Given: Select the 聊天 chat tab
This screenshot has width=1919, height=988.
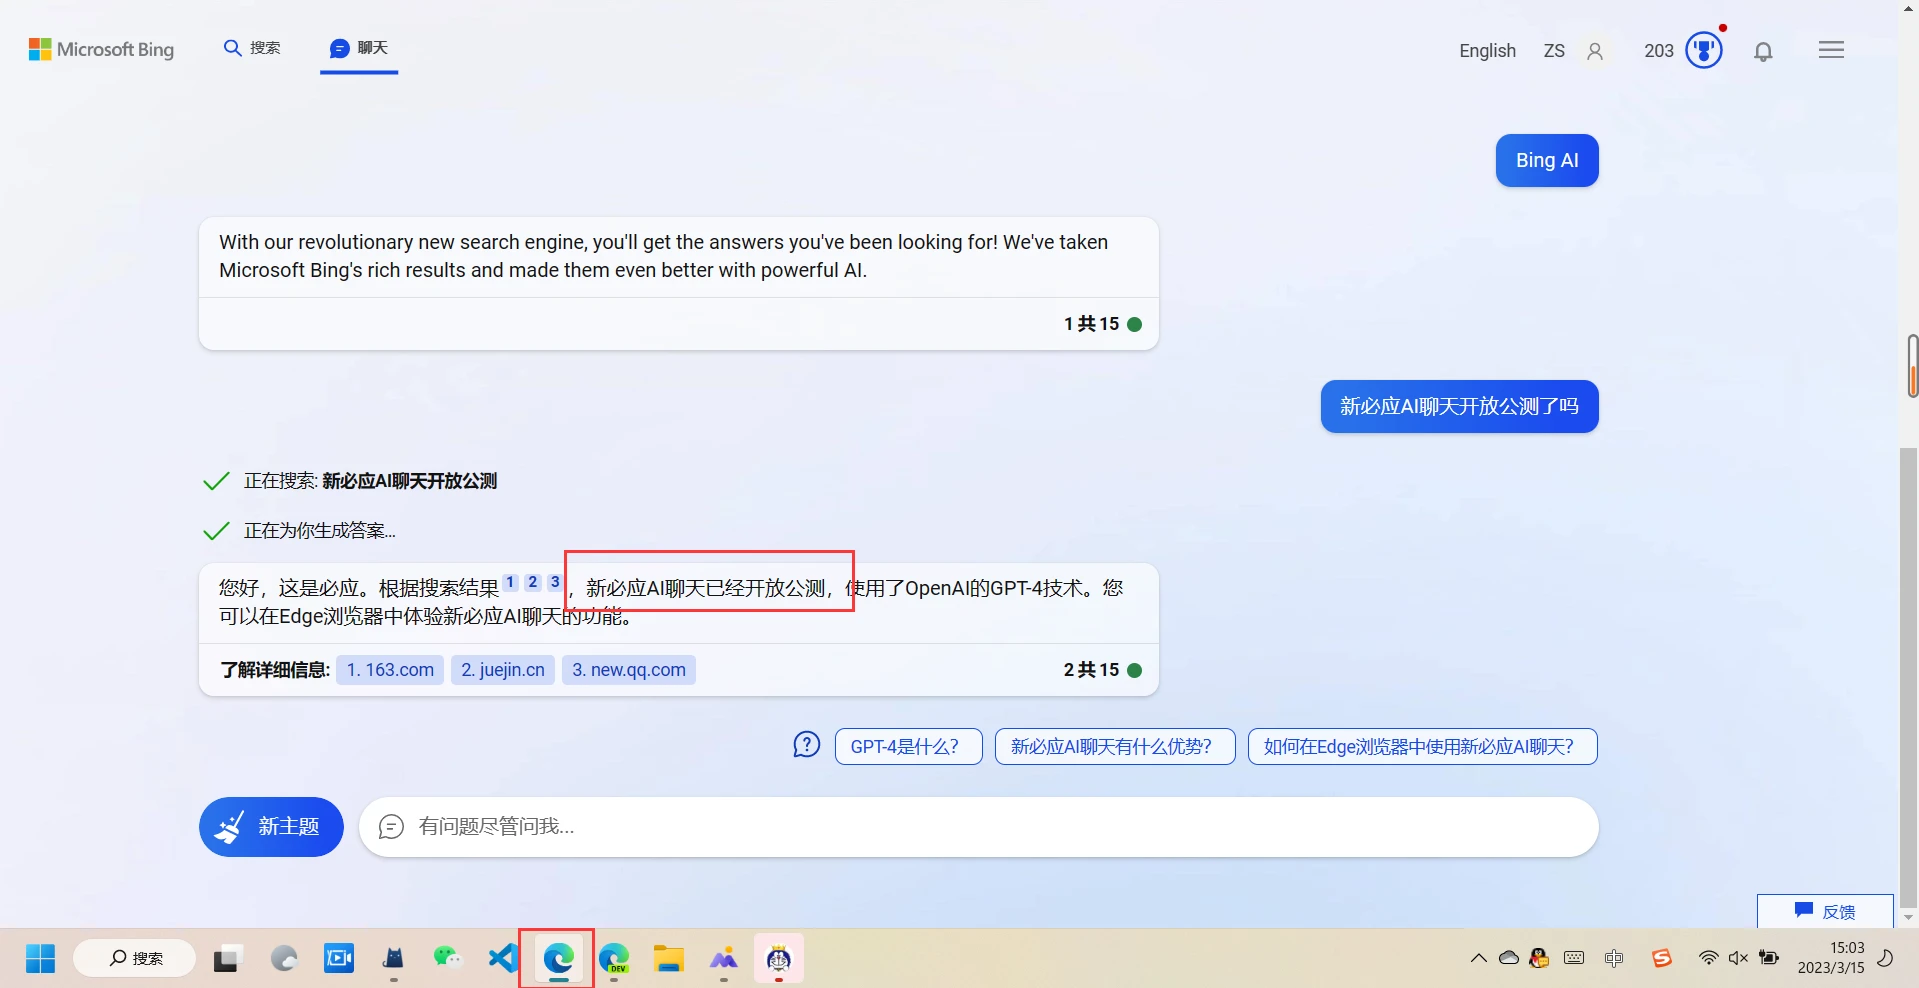Looking at the screenshot, I should pyautogui.click(x=359, y=48).
